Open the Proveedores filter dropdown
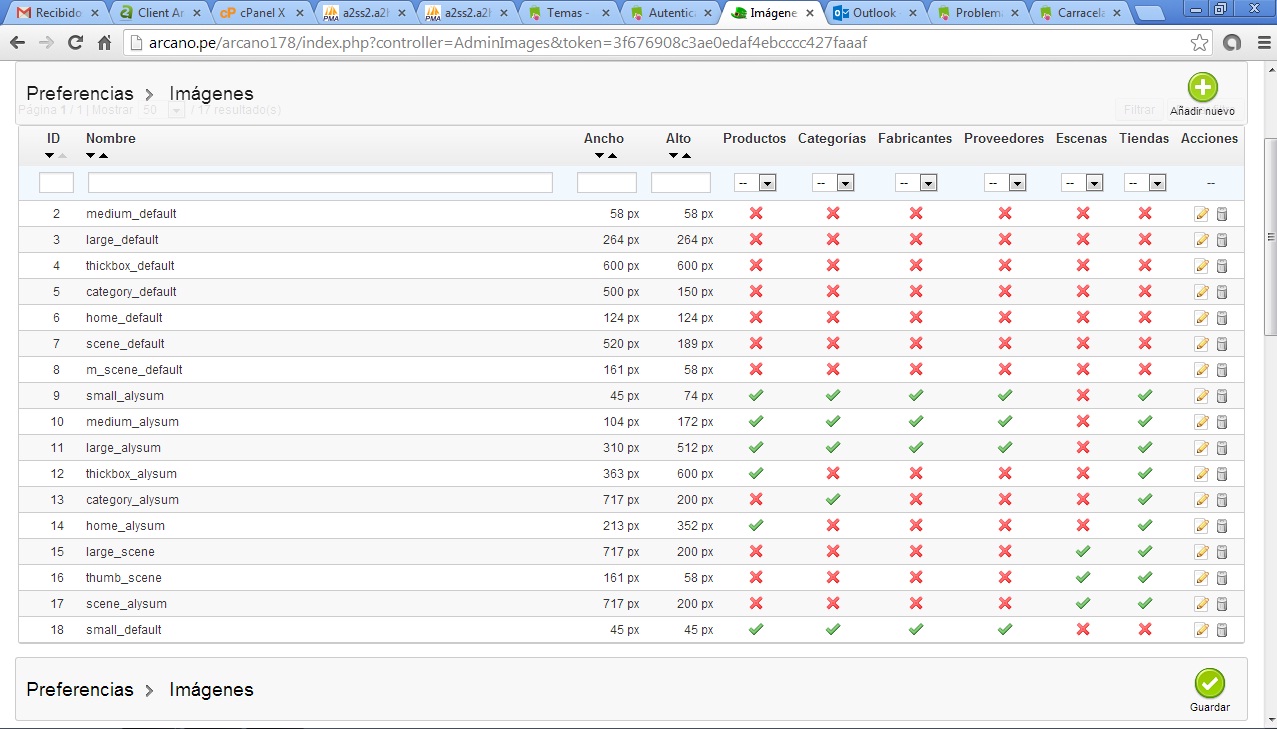Image resolution: width=1277 pixels, height=729 pixels. click(1005, 183)
